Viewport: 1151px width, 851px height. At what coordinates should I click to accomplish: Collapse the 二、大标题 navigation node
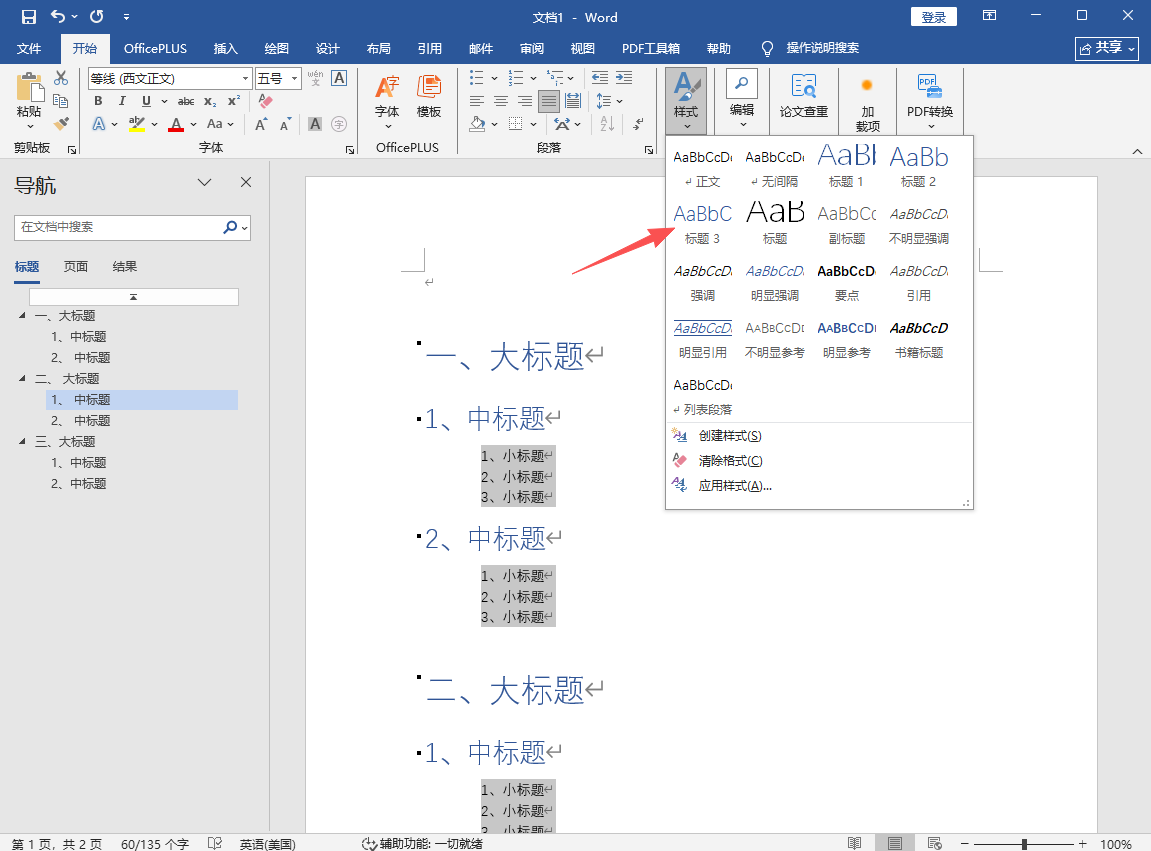pos(23,379)
